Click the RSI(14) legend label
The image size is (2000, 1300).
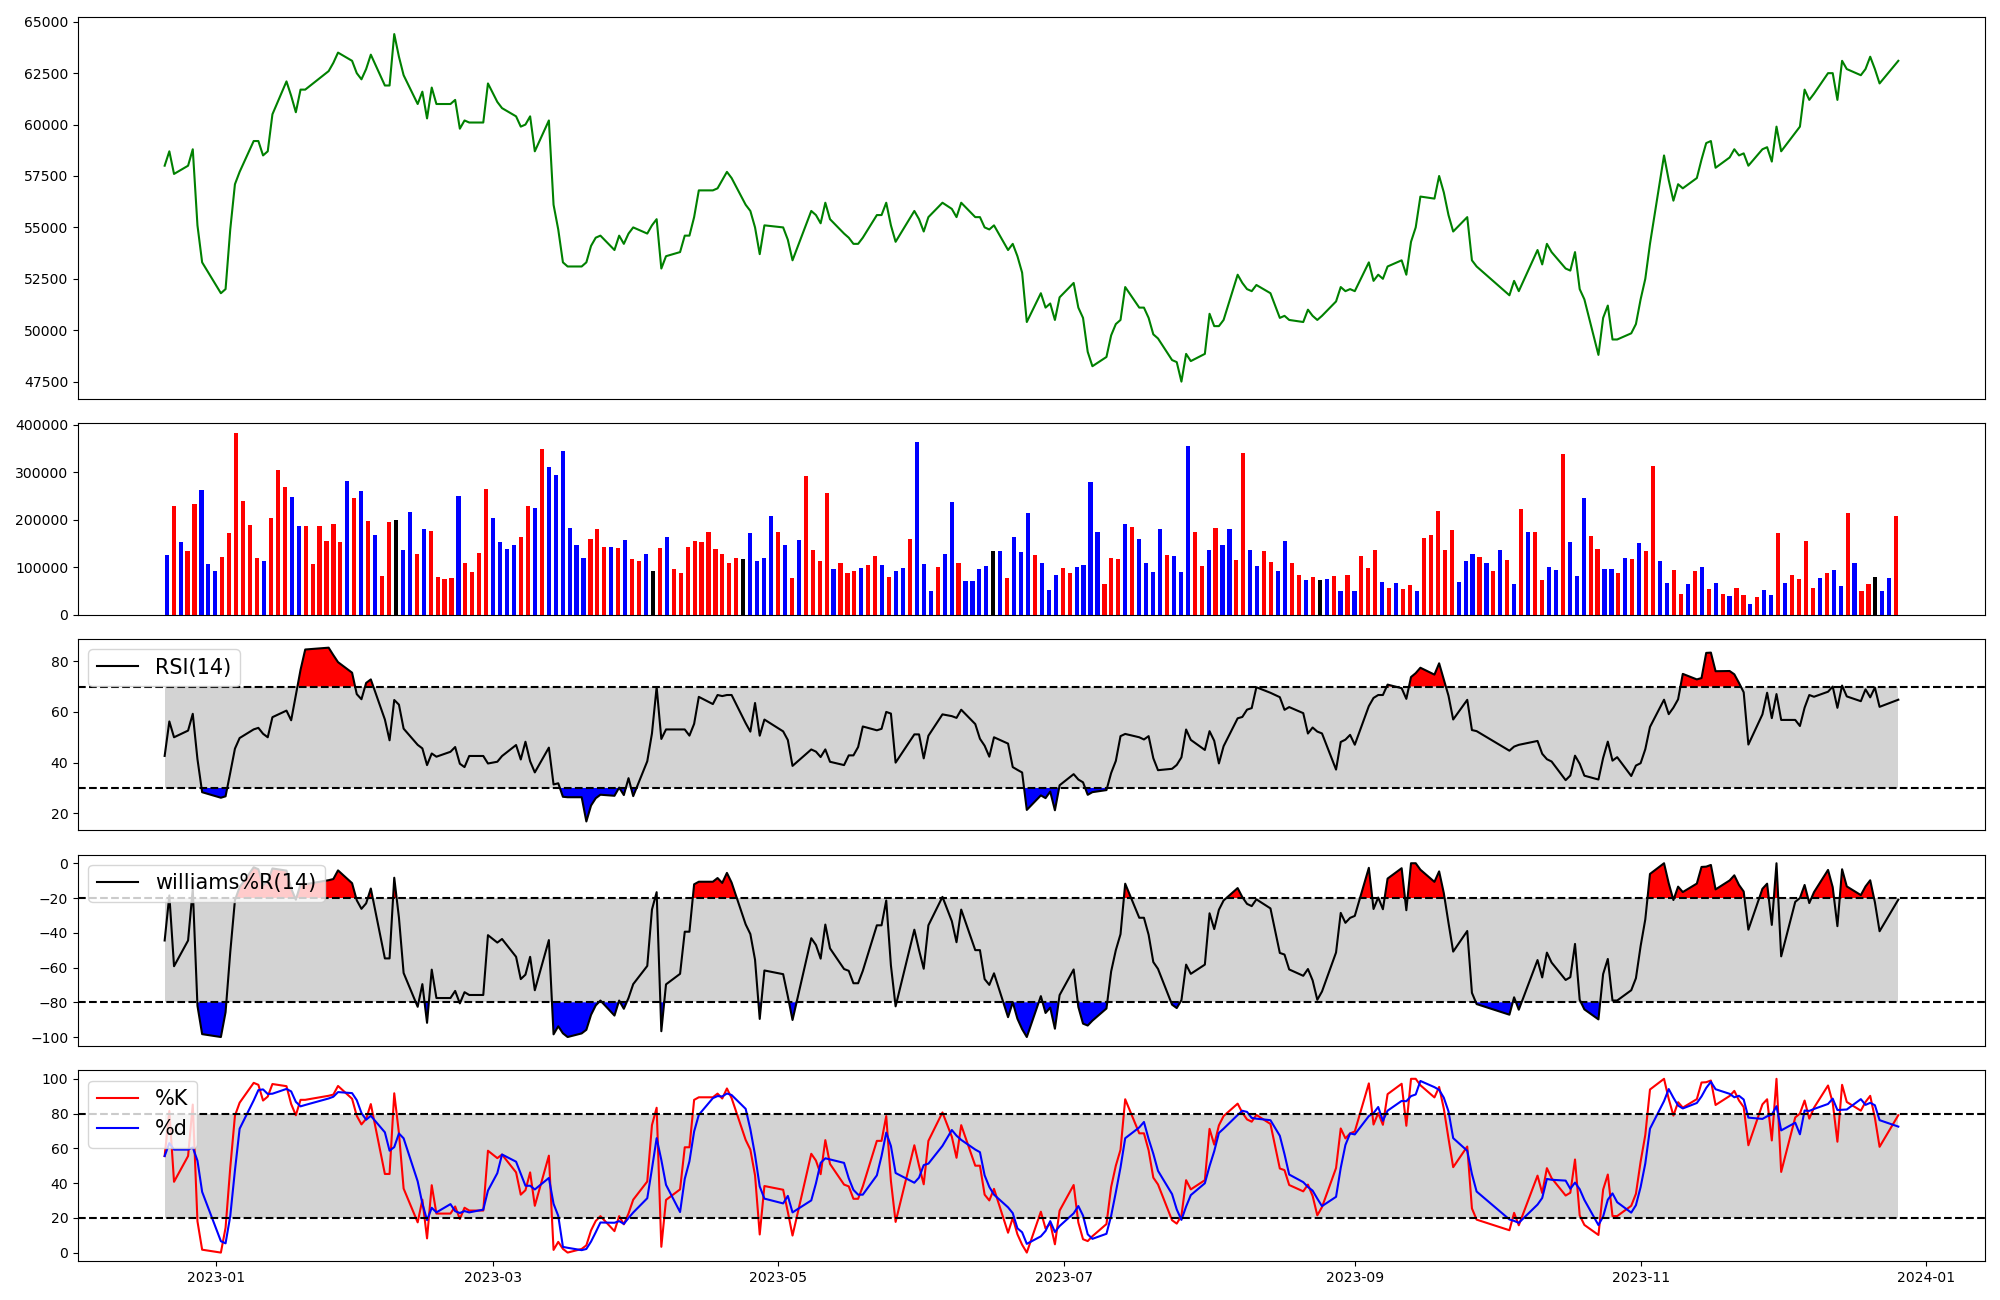(192, 667)
